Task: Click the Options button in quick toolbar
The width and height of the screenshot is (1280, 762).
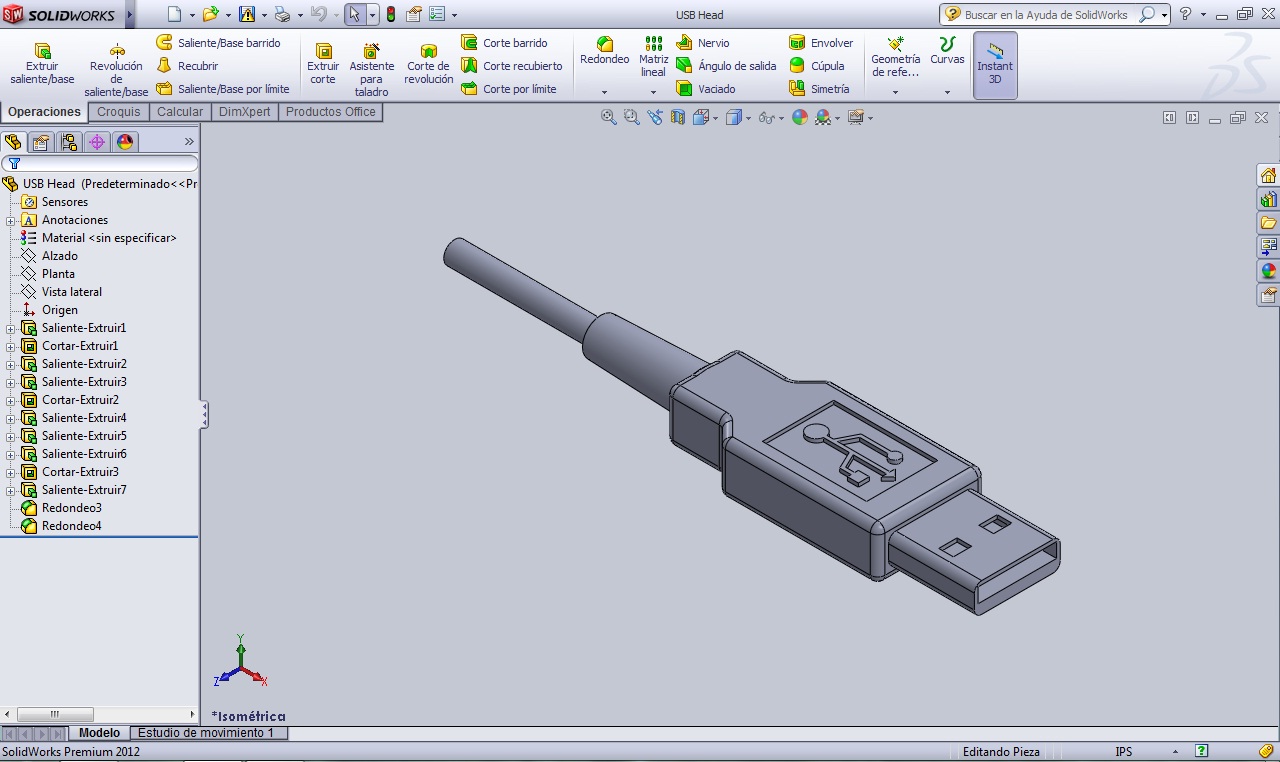Action: (x=437, y=15)
